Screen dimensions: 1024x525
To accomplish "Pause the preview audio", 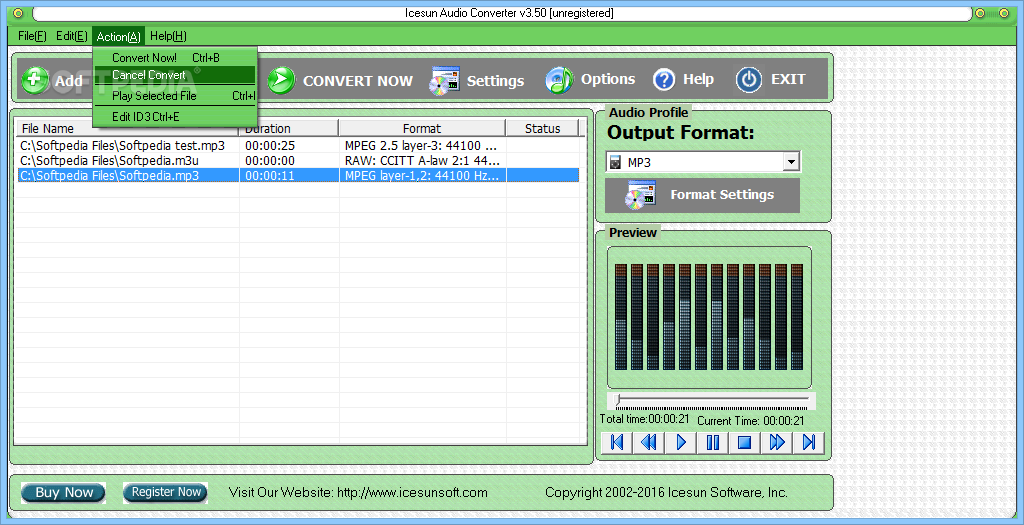I will tap(712, 443).
